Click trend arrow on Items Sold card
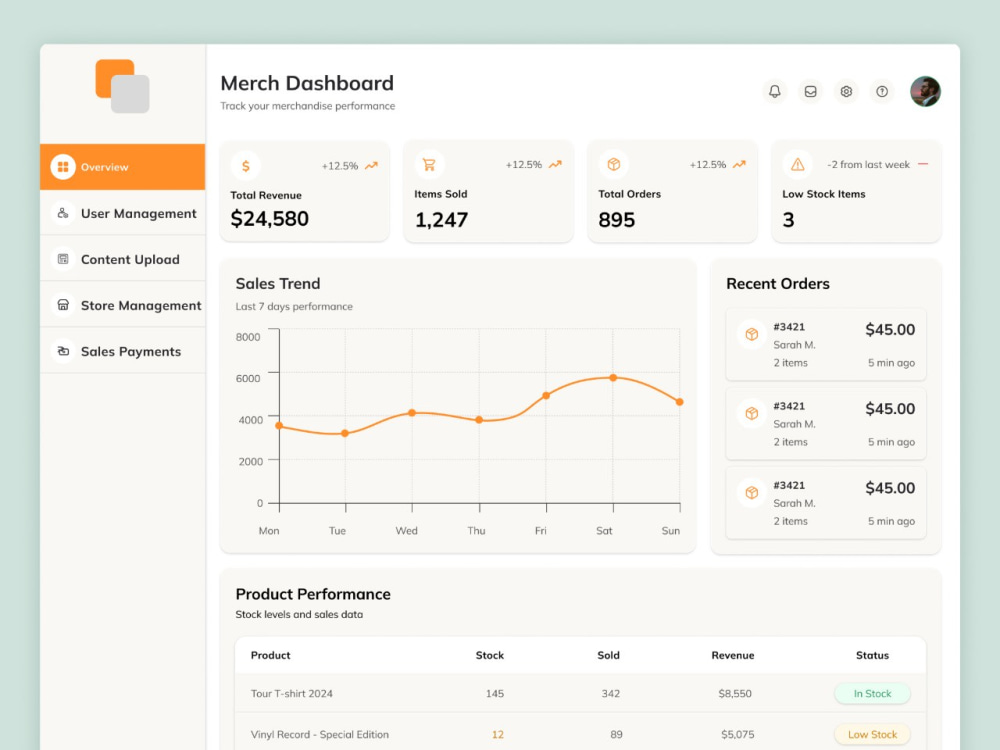1000x750 pixels. click(555, 165)
